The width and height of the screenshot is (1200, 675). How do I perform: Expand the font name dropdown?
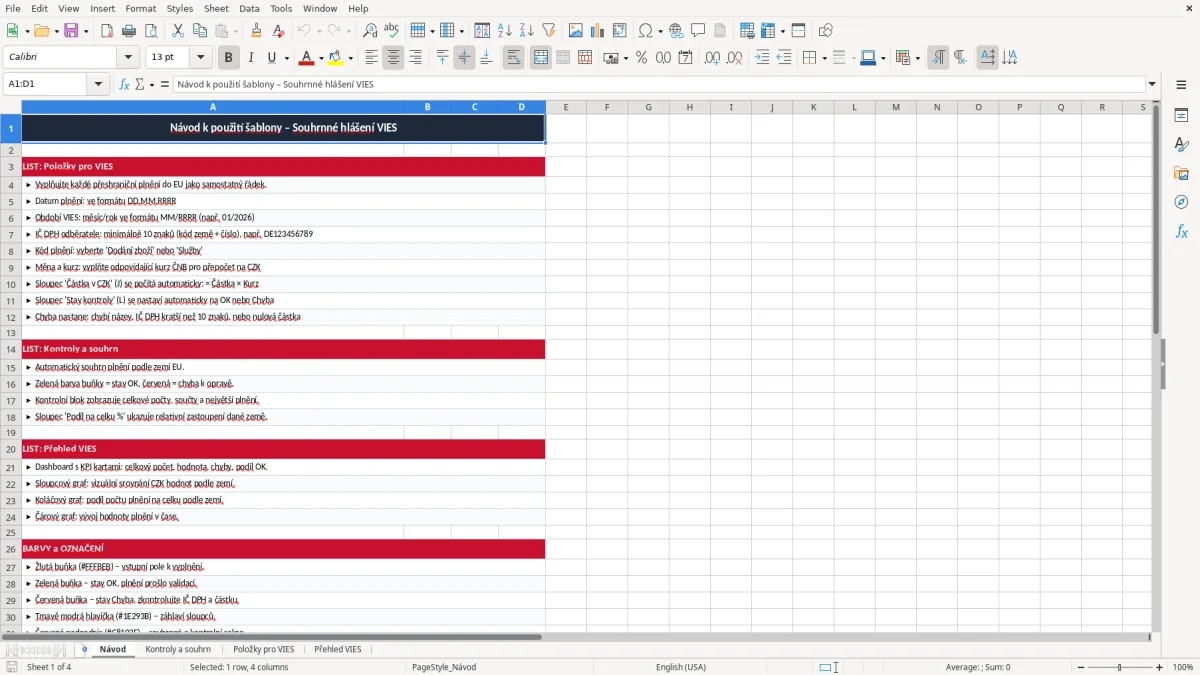pyautogui.click(x=127, y=58)
